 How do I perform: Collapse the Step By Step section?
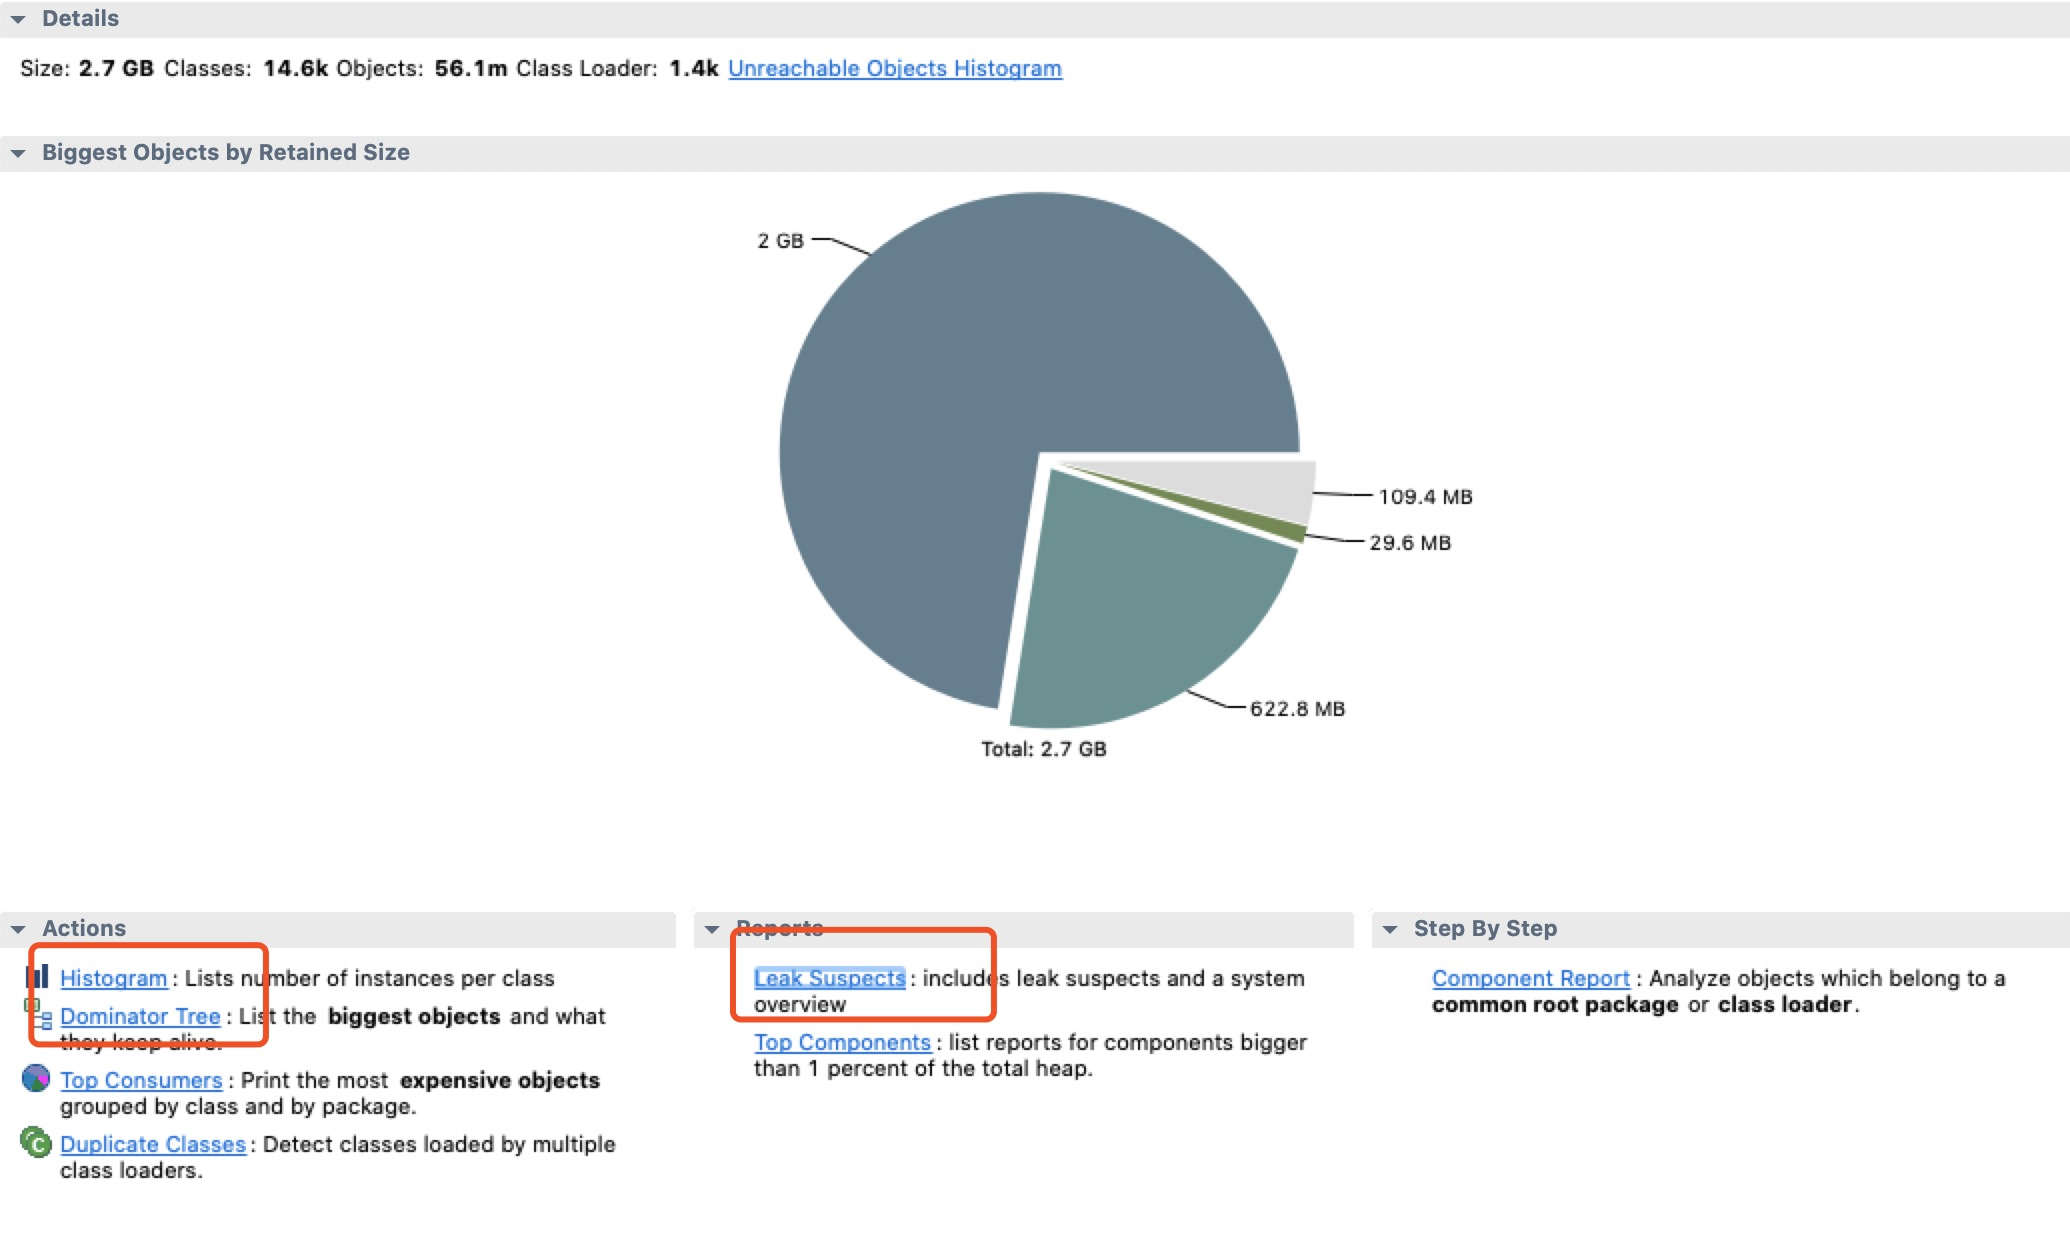(x=1390, y=929)
